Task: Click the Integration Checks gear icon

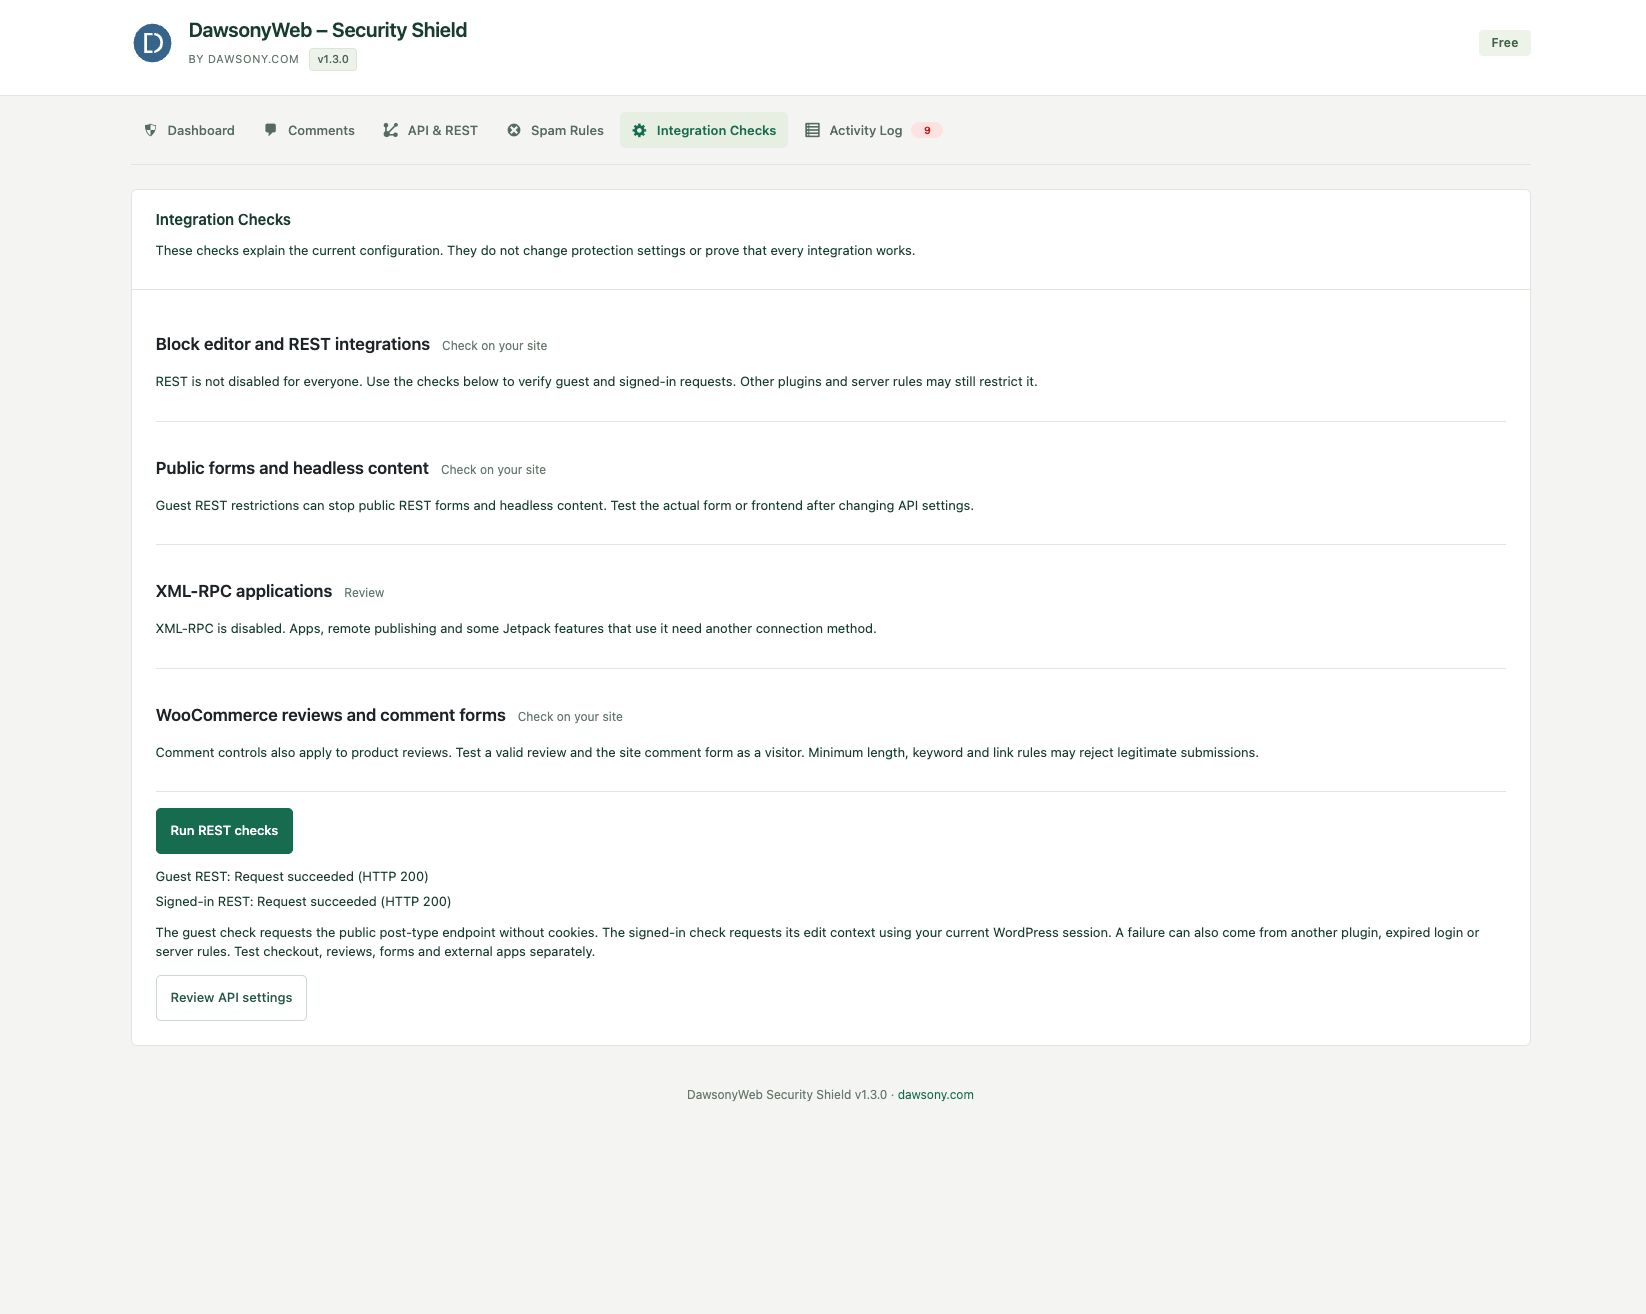Action: [639, 130]
